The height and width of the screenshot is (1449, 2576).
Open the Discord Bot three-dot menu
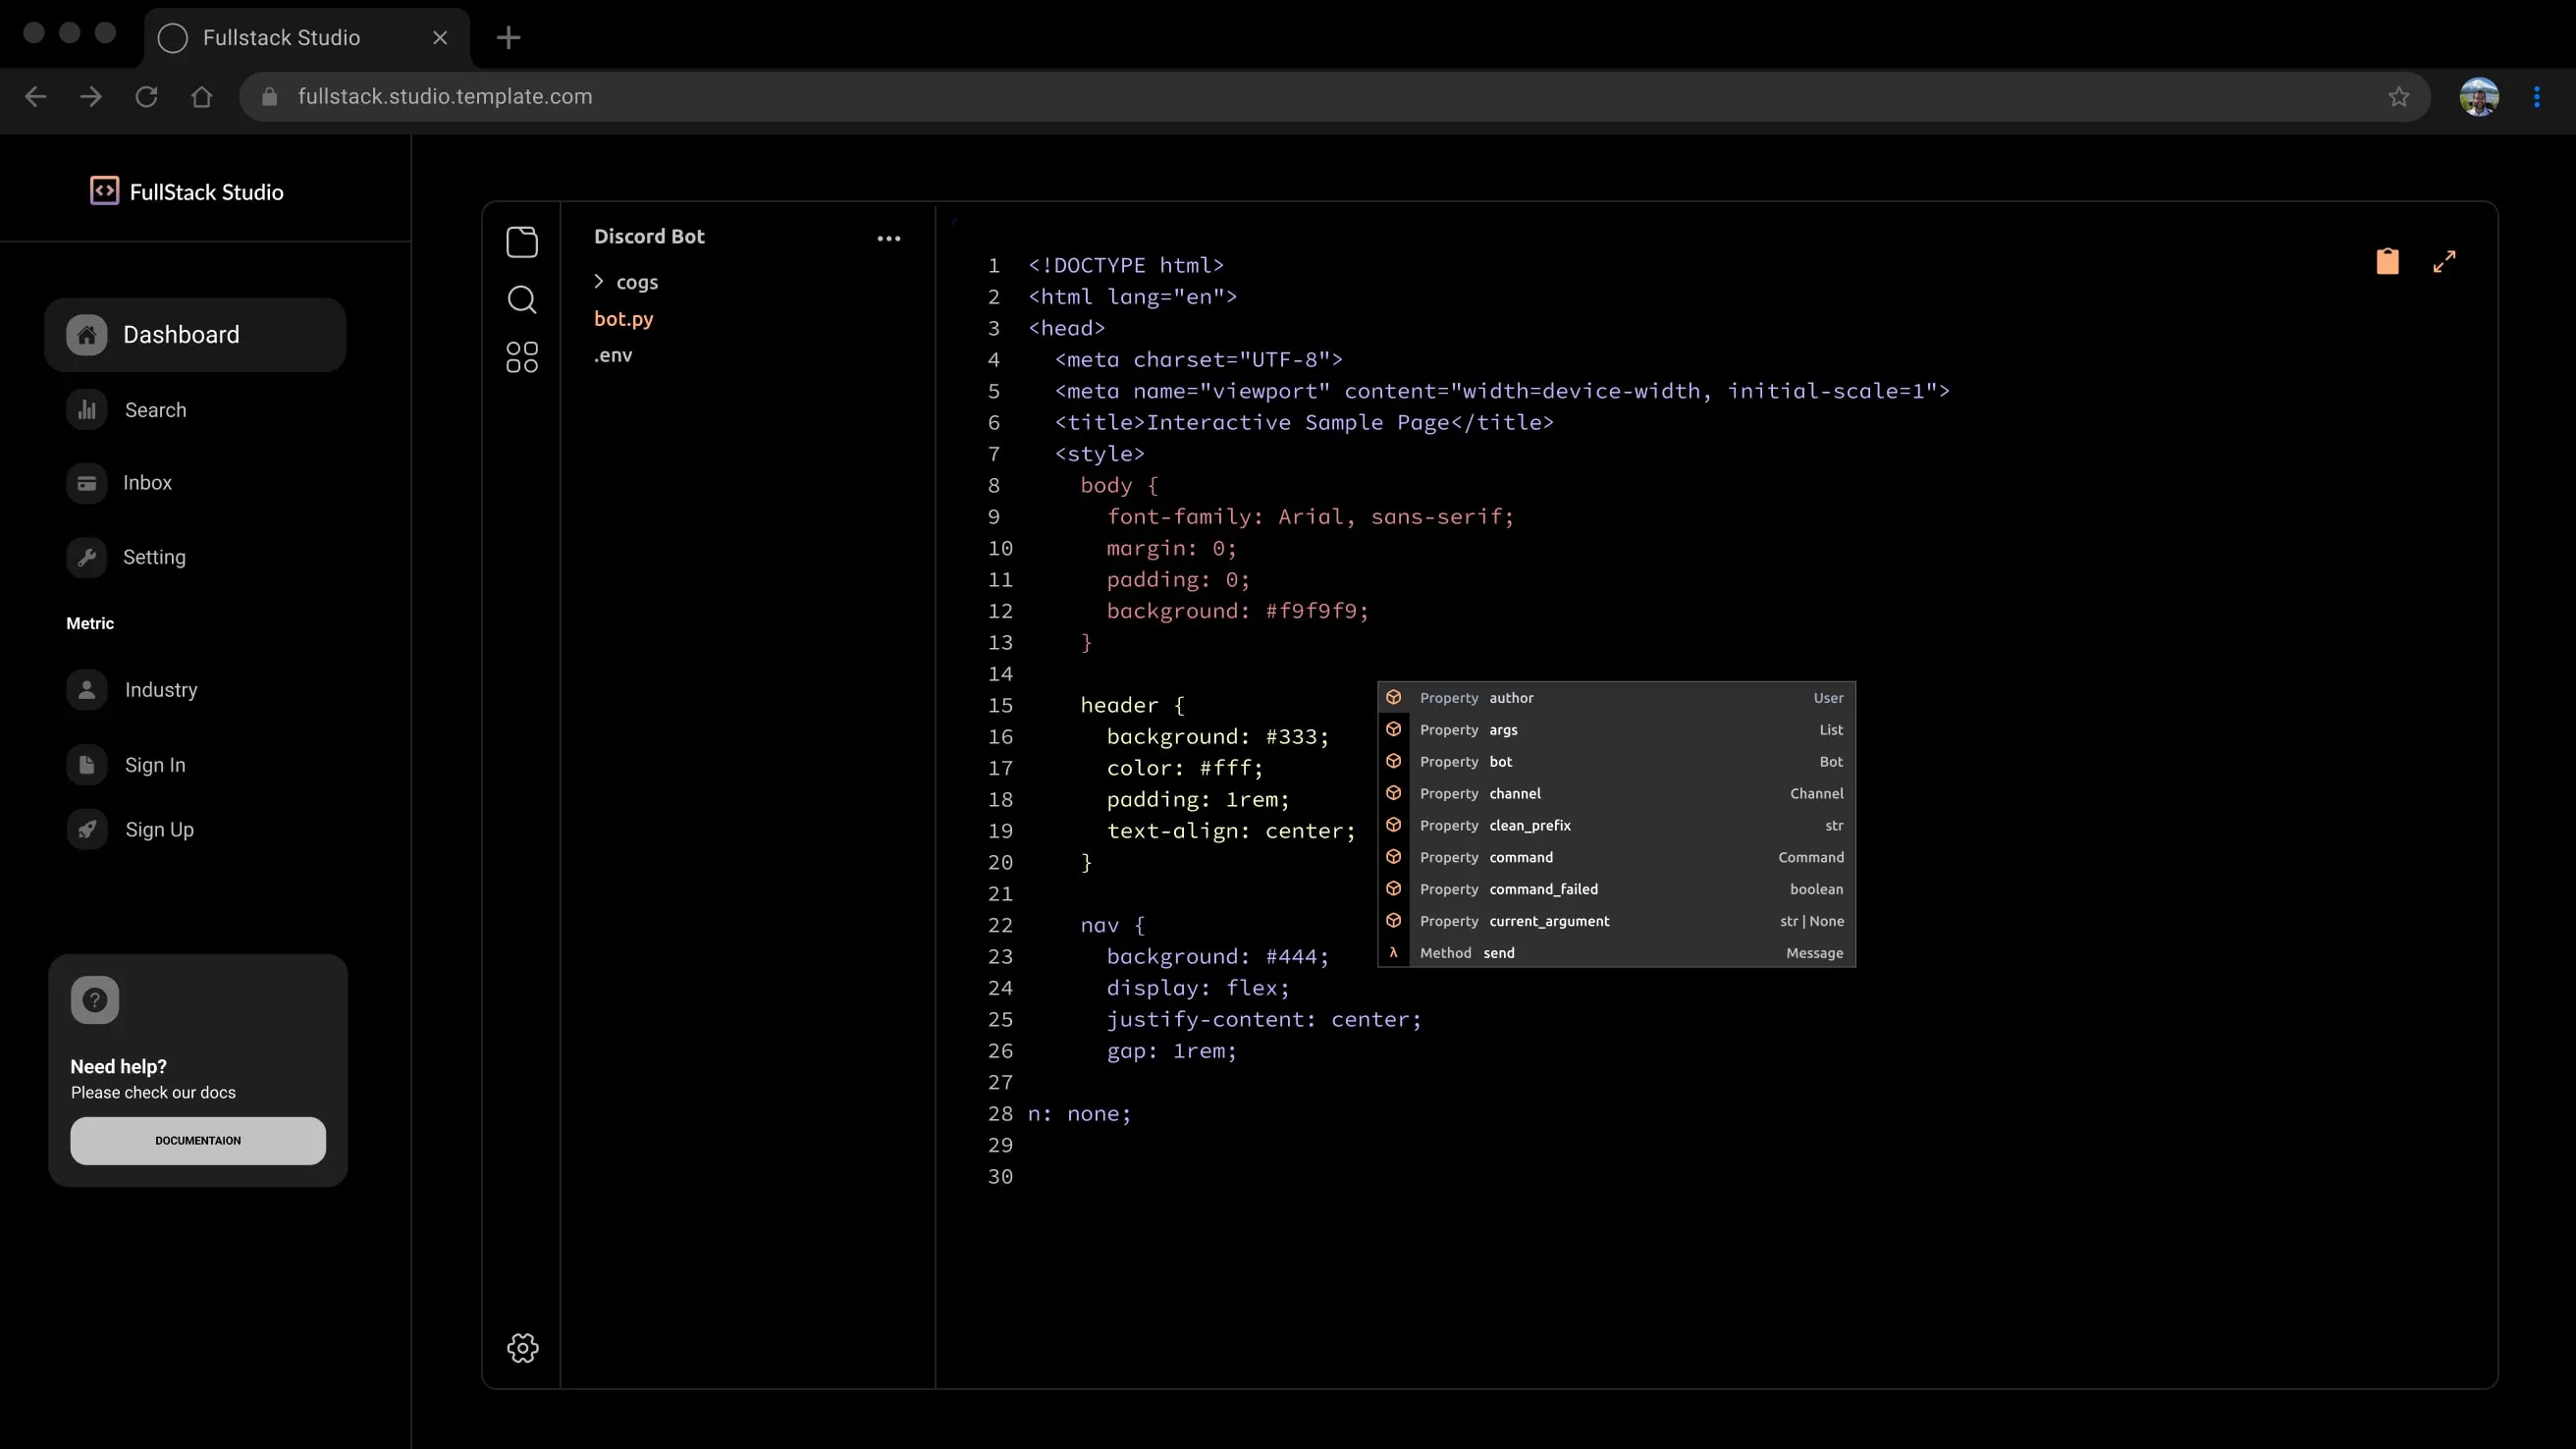click(x=888, y=238)
